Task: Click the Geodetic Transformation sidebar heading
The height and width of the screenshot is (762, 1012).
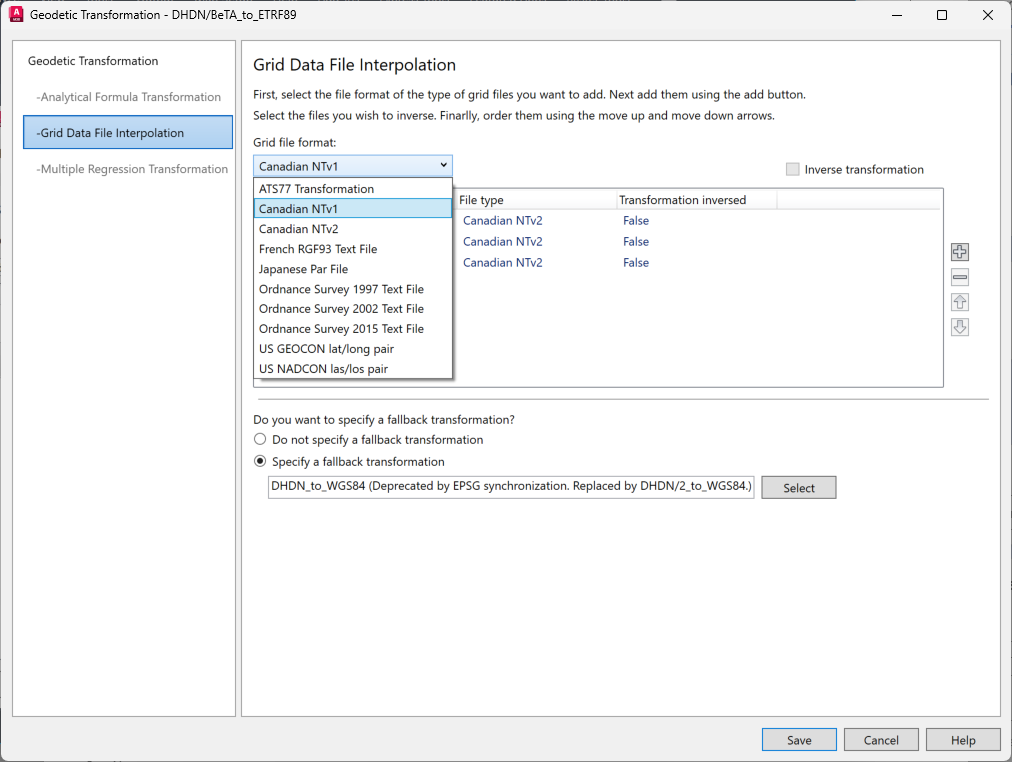Action: 93,61
